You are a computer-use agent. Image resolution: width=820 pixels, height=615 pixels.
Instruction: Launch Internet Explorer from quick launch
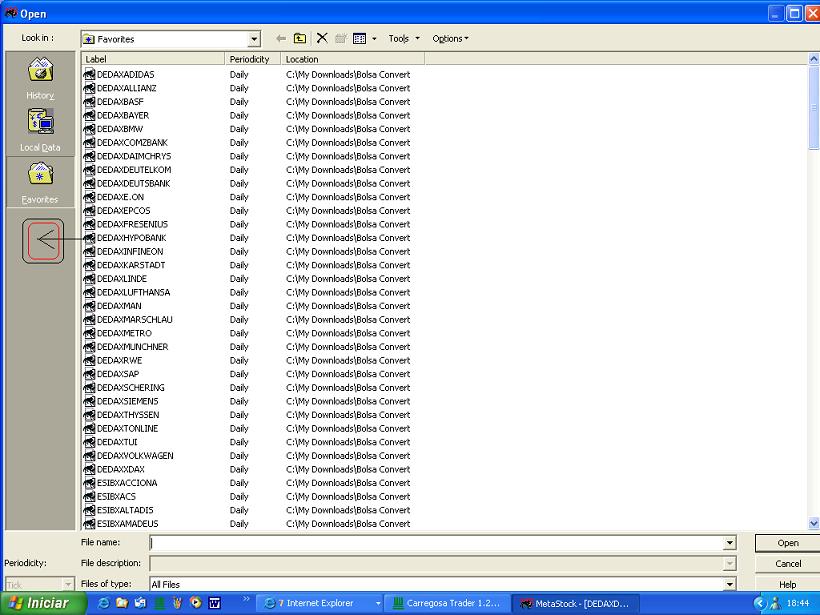tap(104, 603)
